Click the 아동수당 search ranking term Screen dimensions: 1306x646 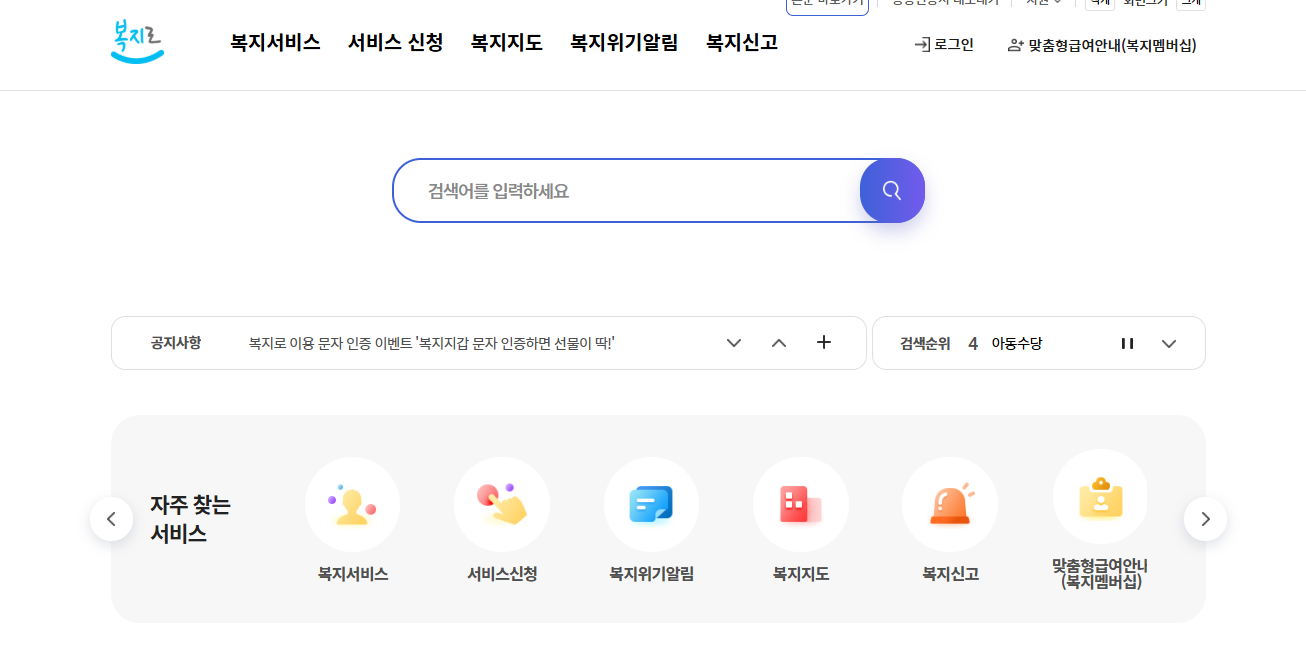[1017, 343]
